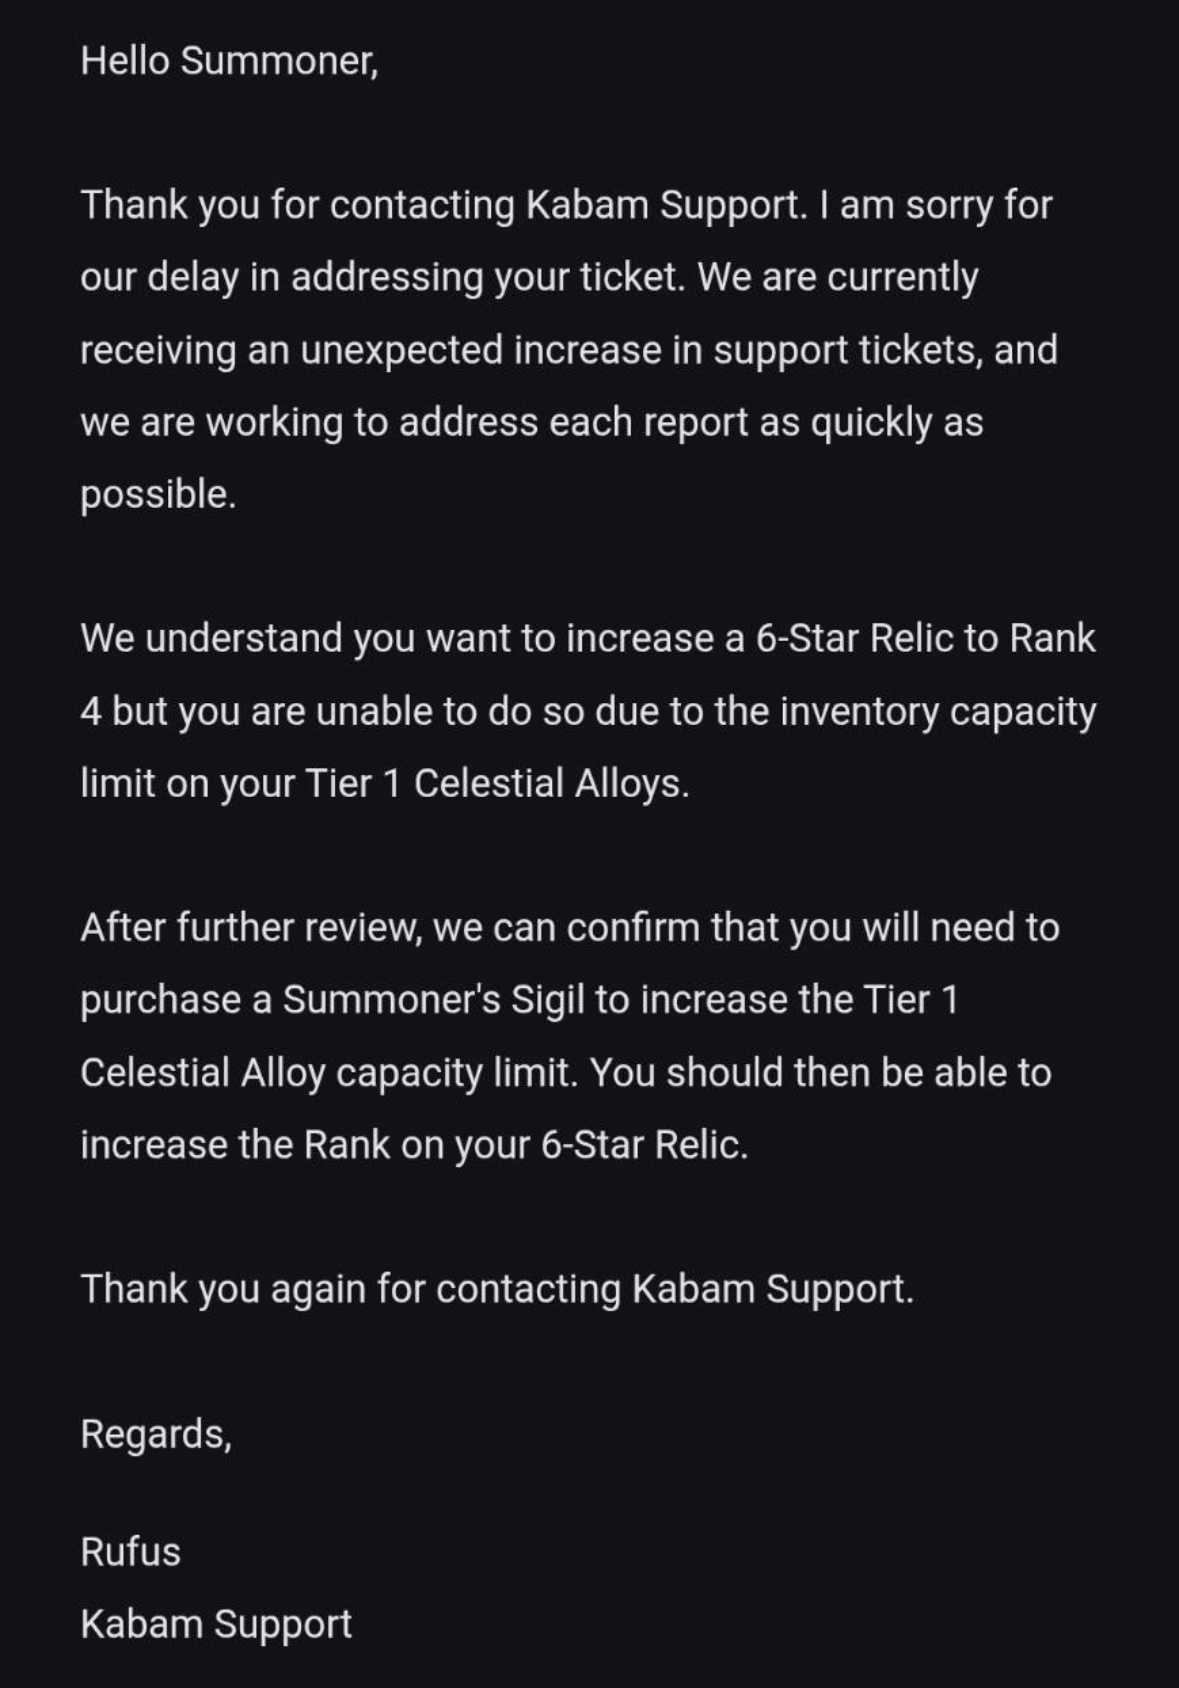Click the words 'You should then be able to'

click(x=821, y=1072)
